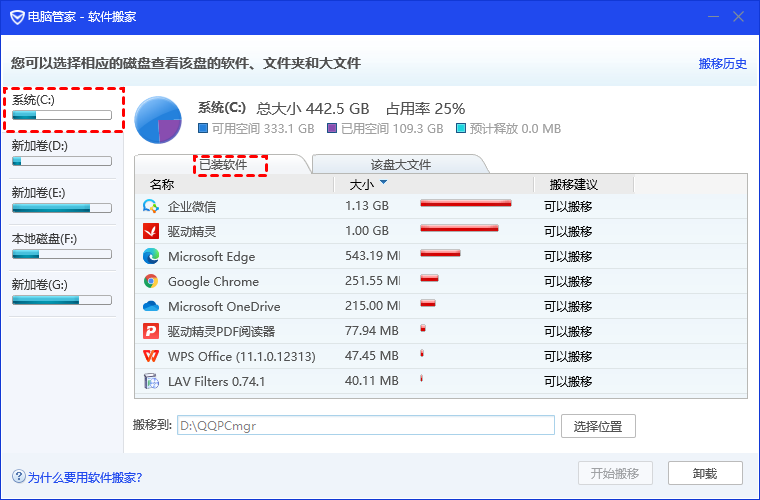Switch to the 已装软件 tab
Image resolution: width=760 pixels, height=500 pixels.
(223, 165)
